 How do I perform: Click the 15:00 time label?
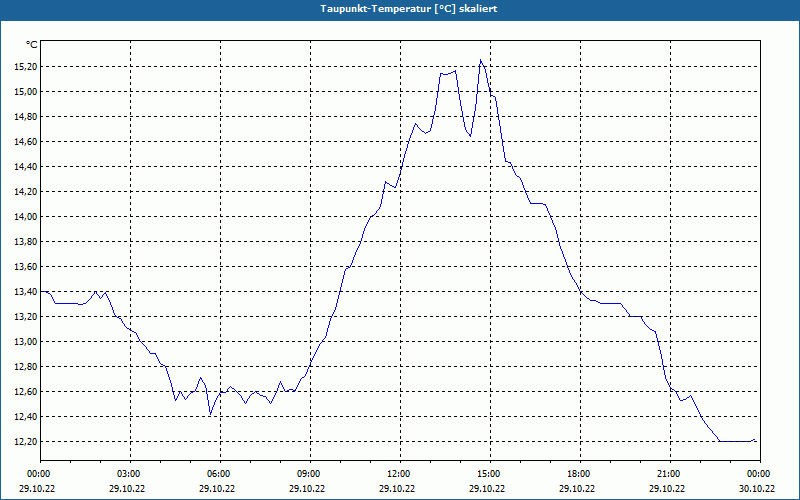[x=490, y=474]
